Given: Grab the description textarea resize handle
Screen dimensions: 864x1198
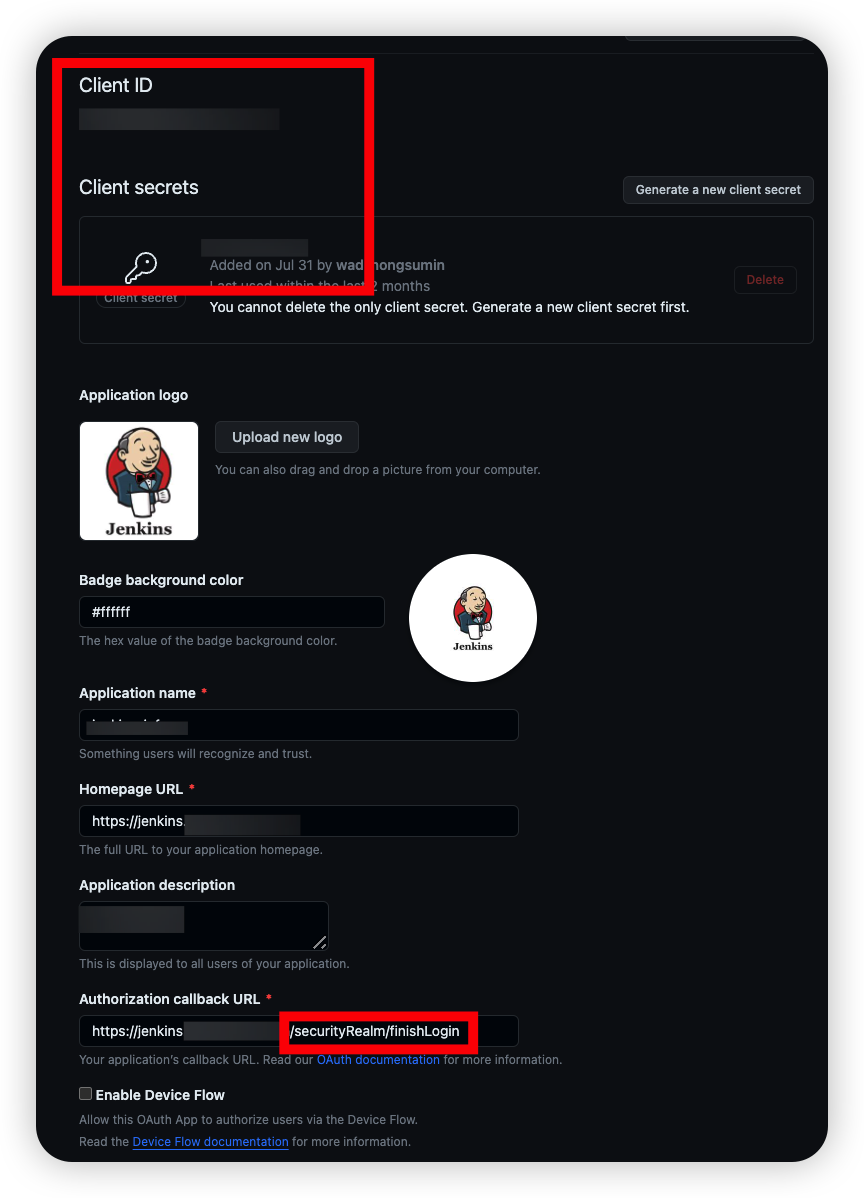Looking at the screenshot, I should [320, 943].
